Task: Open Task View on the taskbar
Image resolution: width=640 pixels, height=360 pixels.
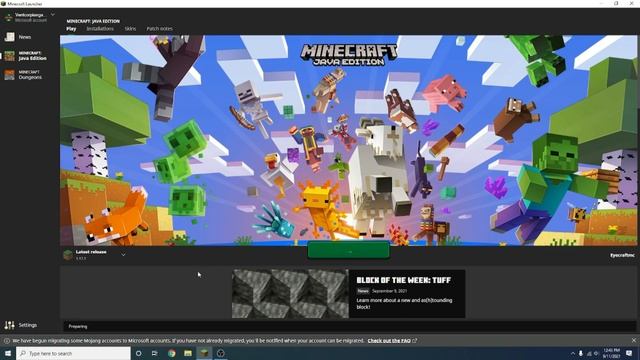Action: pyautogui.click(x=155, y=353)
